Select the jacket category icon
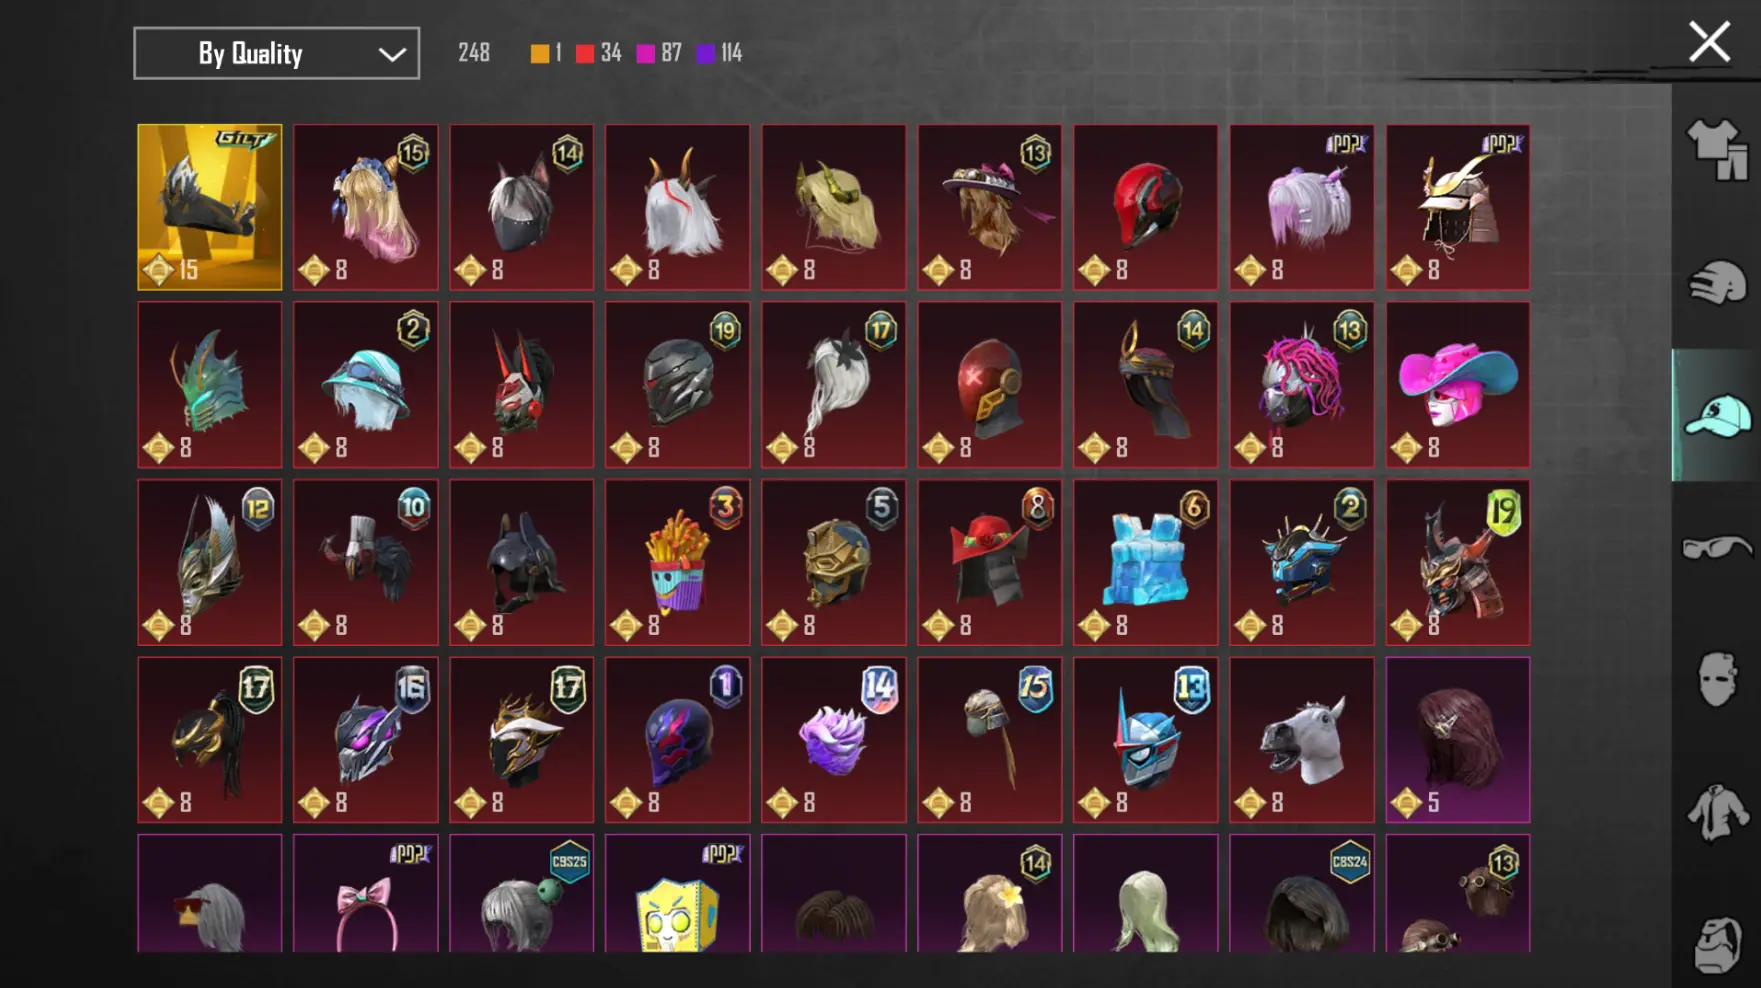The image size is (1761, 988). pos(1717,812)
